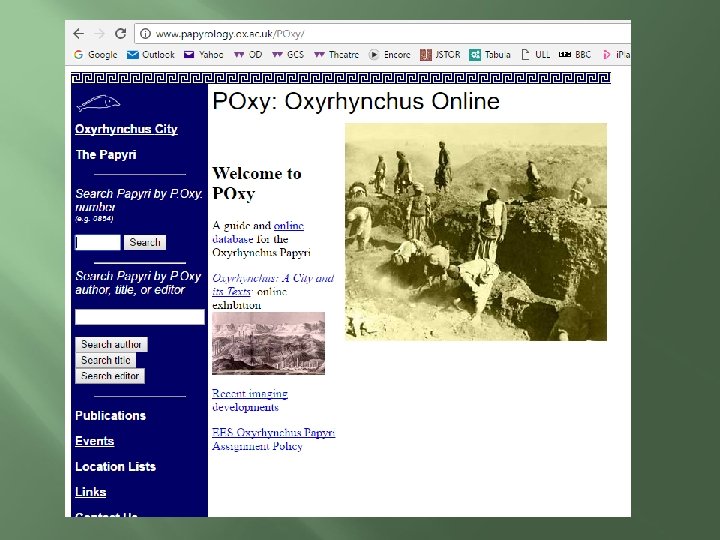Click the Search button beside number field
This screenshot has height=540, width=720.
click(x=145, y=242)
